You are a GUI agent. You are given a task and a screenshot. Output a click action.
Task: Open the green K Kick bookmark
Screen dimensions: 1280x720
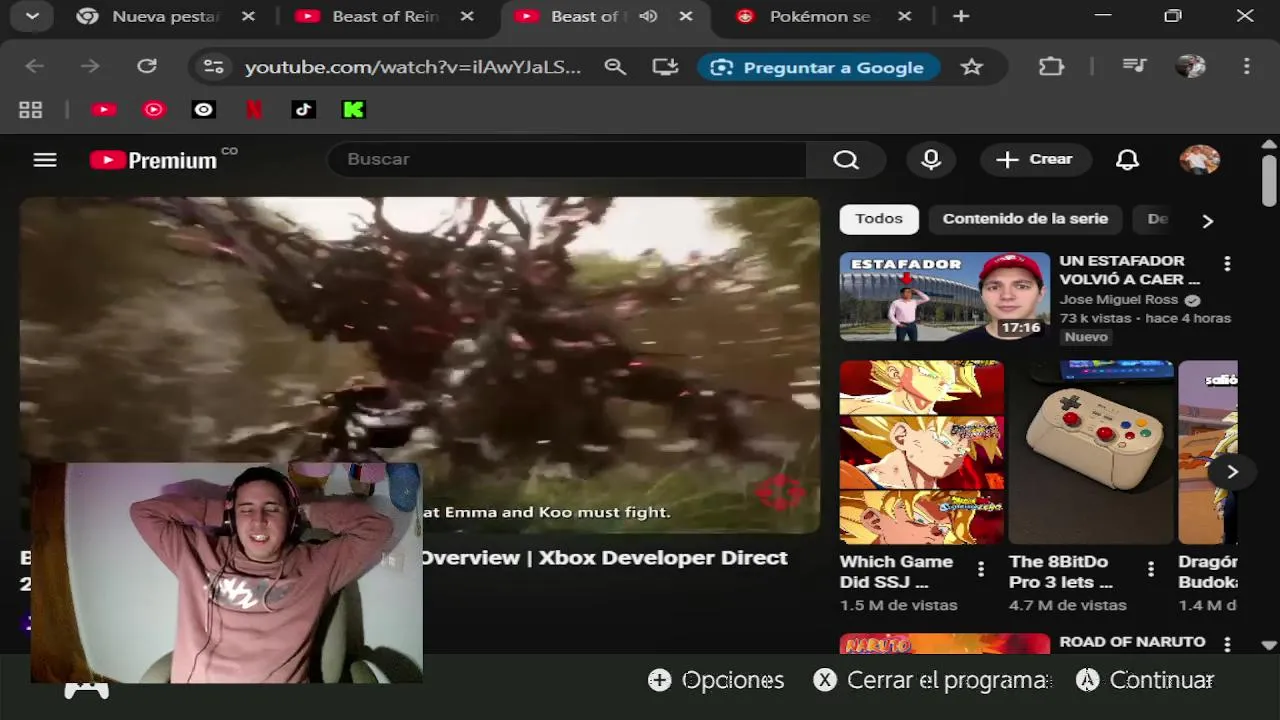coord(354,110)
